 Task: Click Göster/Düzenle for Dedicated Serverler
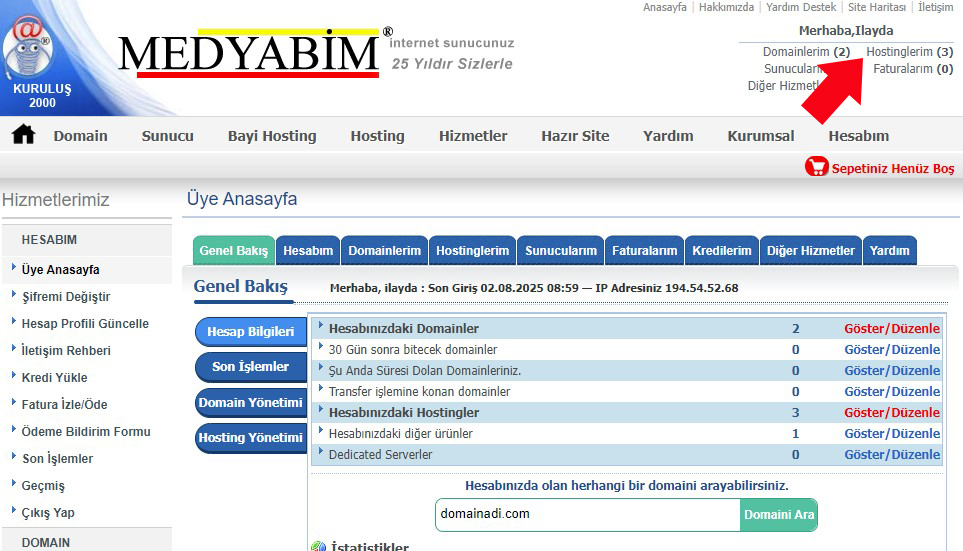coord(892,455)
